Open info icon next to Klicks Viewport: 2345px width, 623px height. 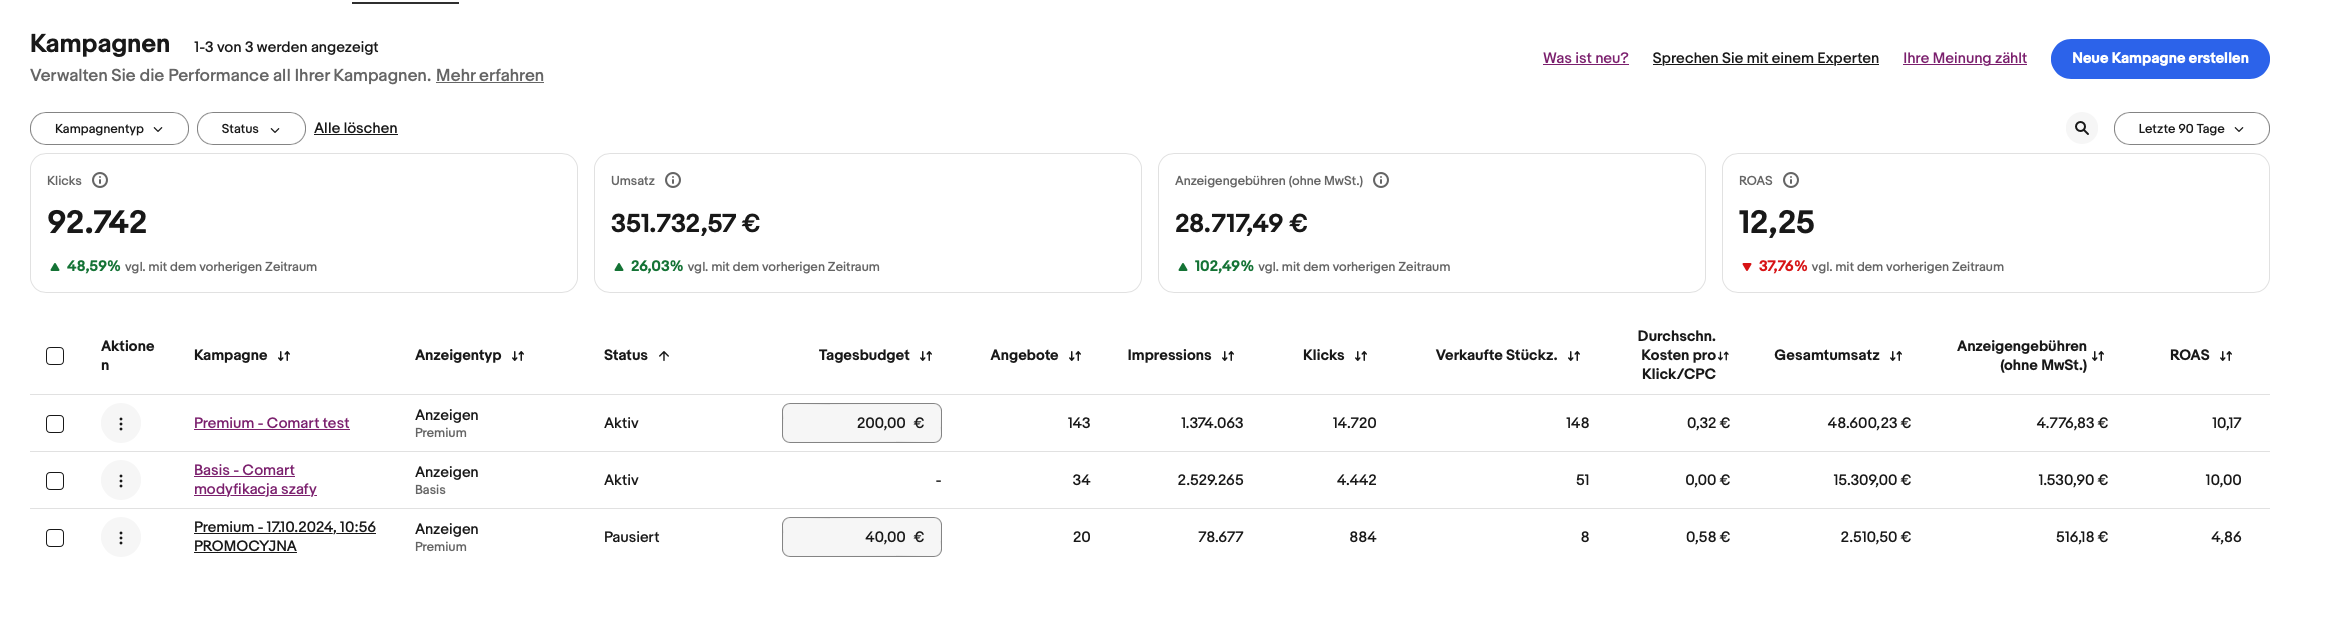tap(100, 180)
